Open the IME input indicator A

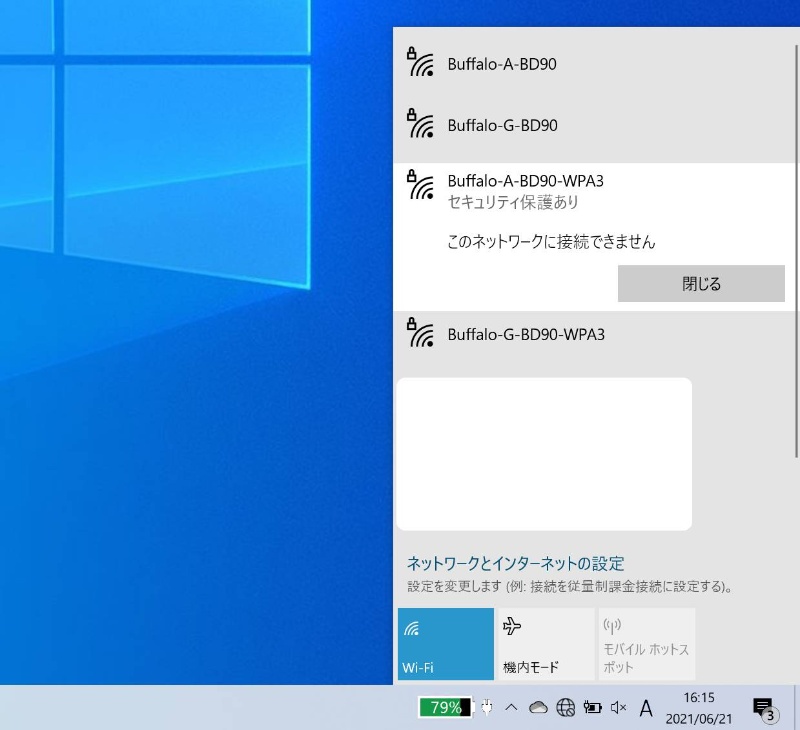(x=646, y=707)
